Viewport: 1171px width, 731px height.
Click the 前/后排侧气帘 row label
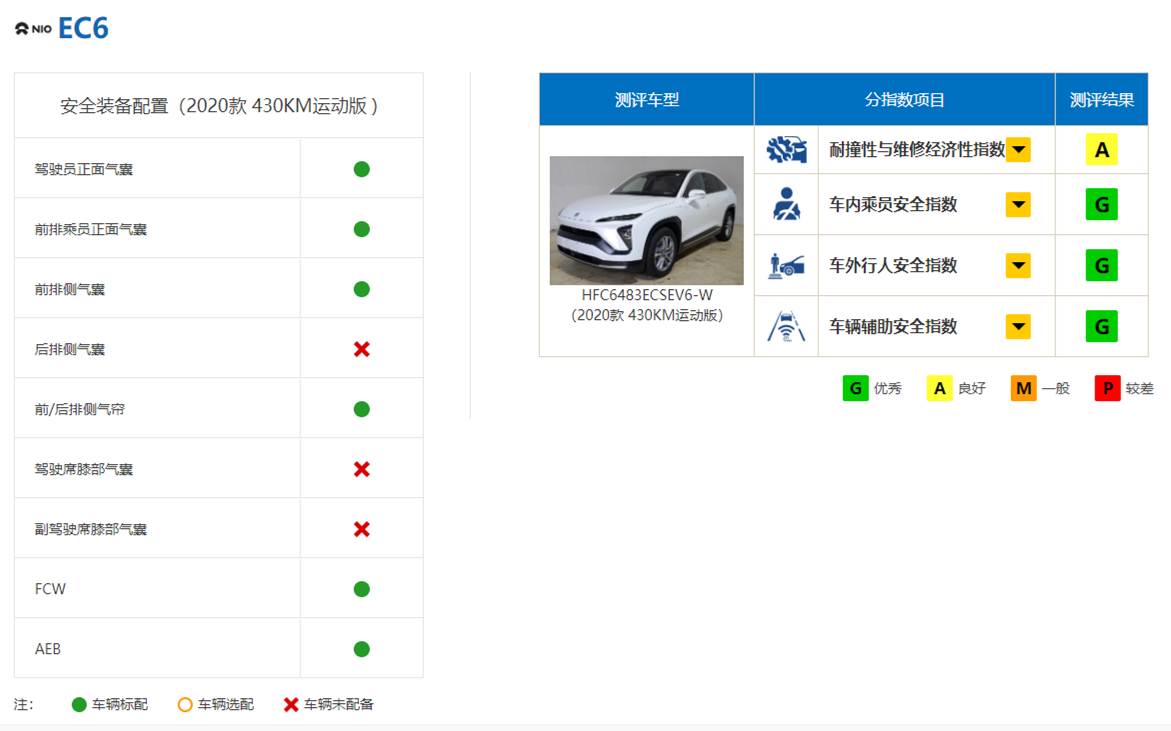pyautogui.click(x=79, y=409)
